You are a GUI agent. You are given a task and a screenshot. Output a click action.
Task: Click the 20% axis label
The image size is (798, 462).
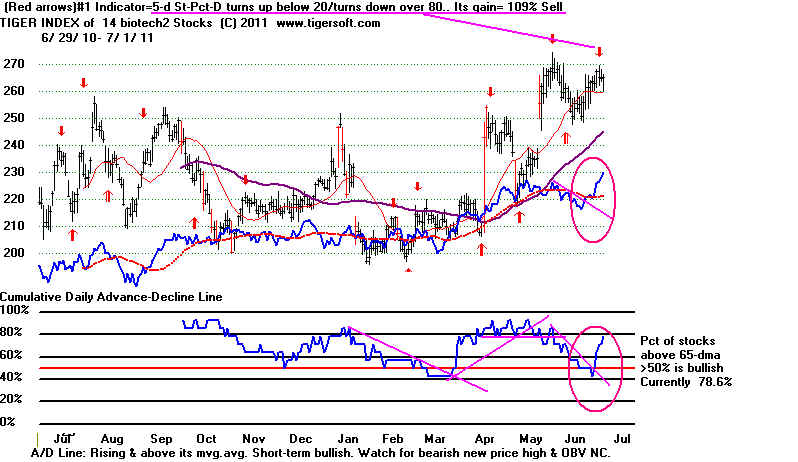[12, 399]
